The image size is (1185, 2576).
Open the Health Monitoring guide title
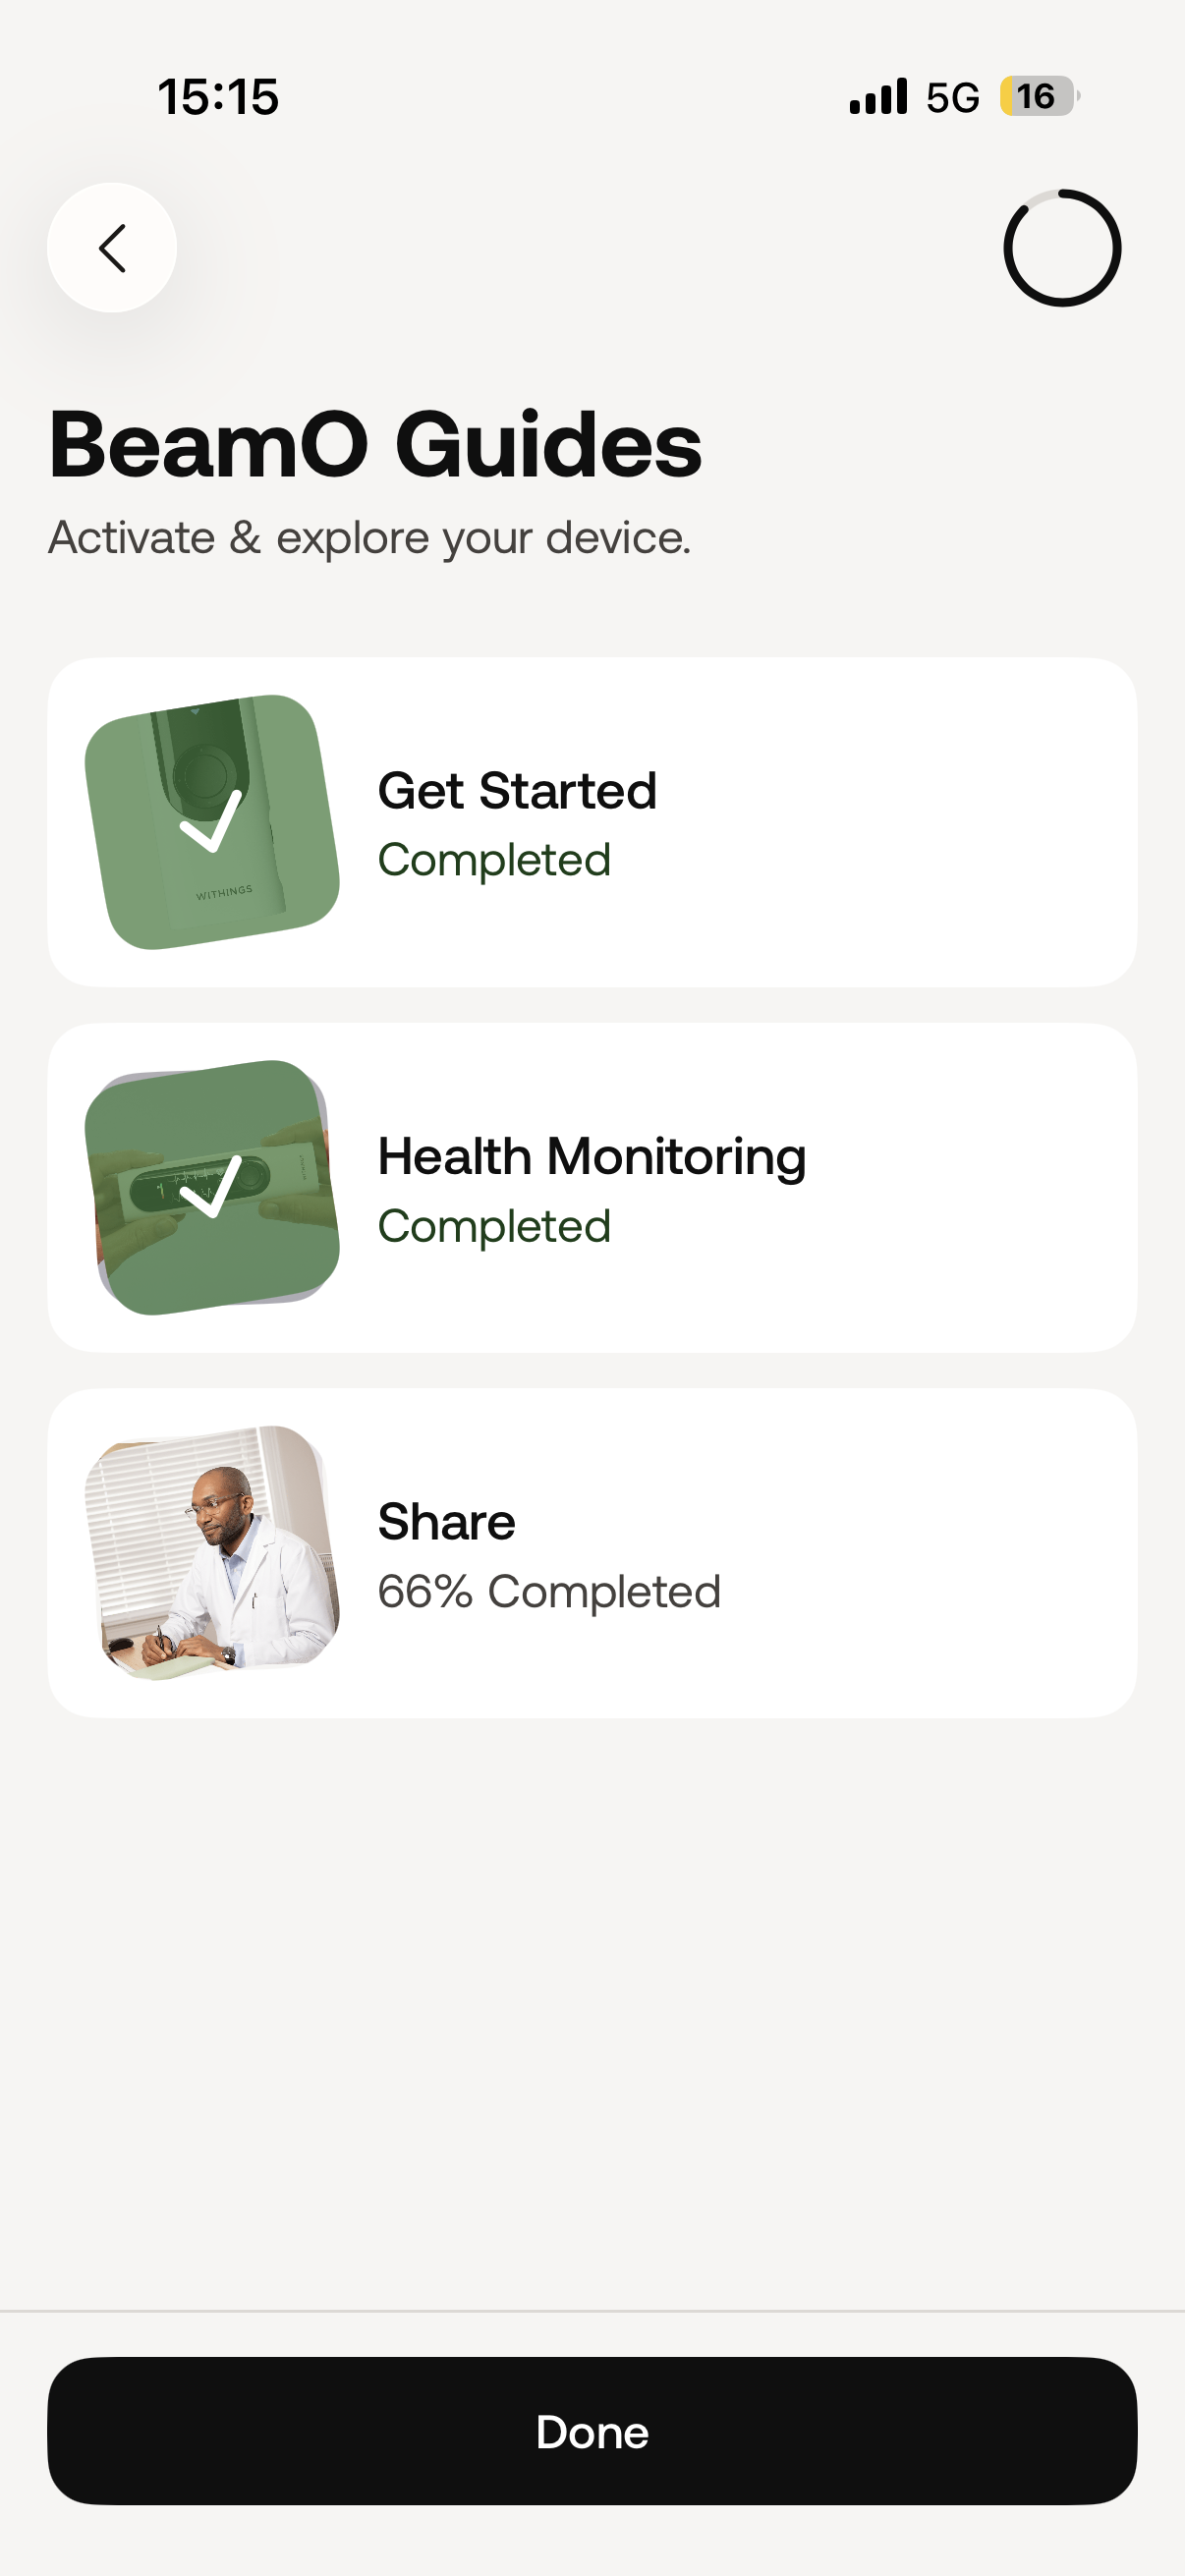[591, 1156]
